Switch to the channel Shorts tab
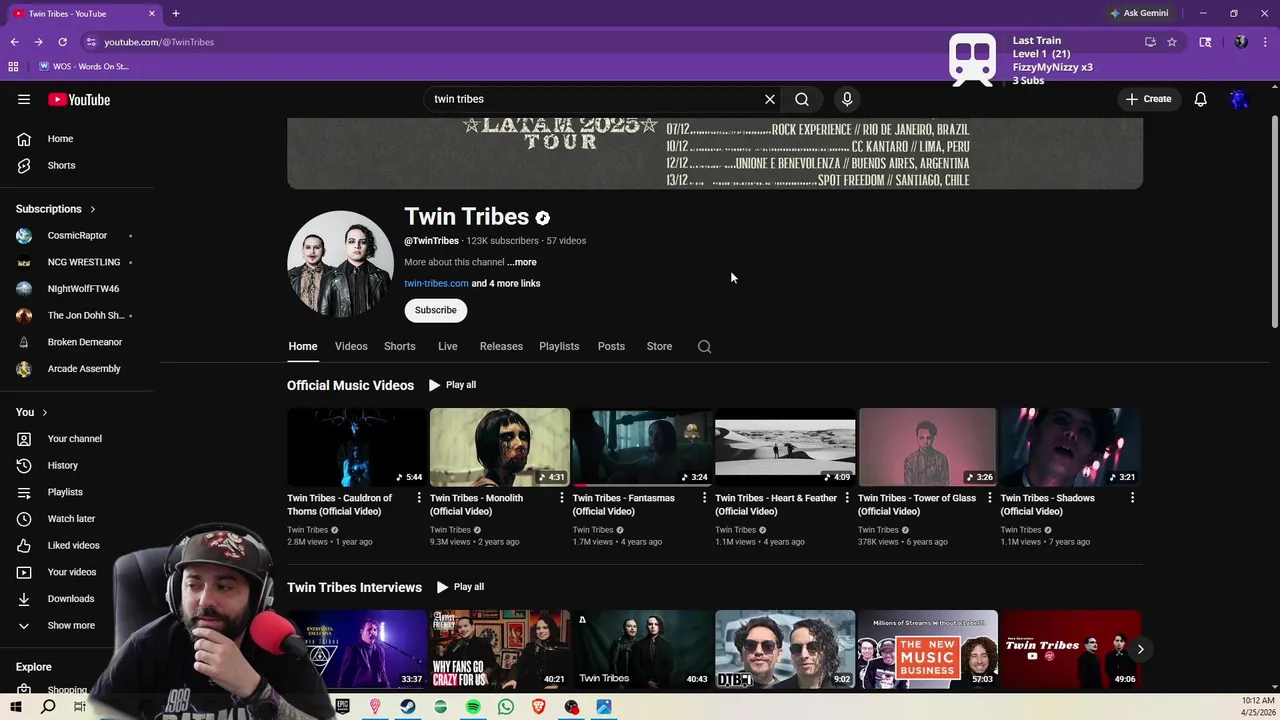Screen dimensions: 1280x720 coord(400,346)
